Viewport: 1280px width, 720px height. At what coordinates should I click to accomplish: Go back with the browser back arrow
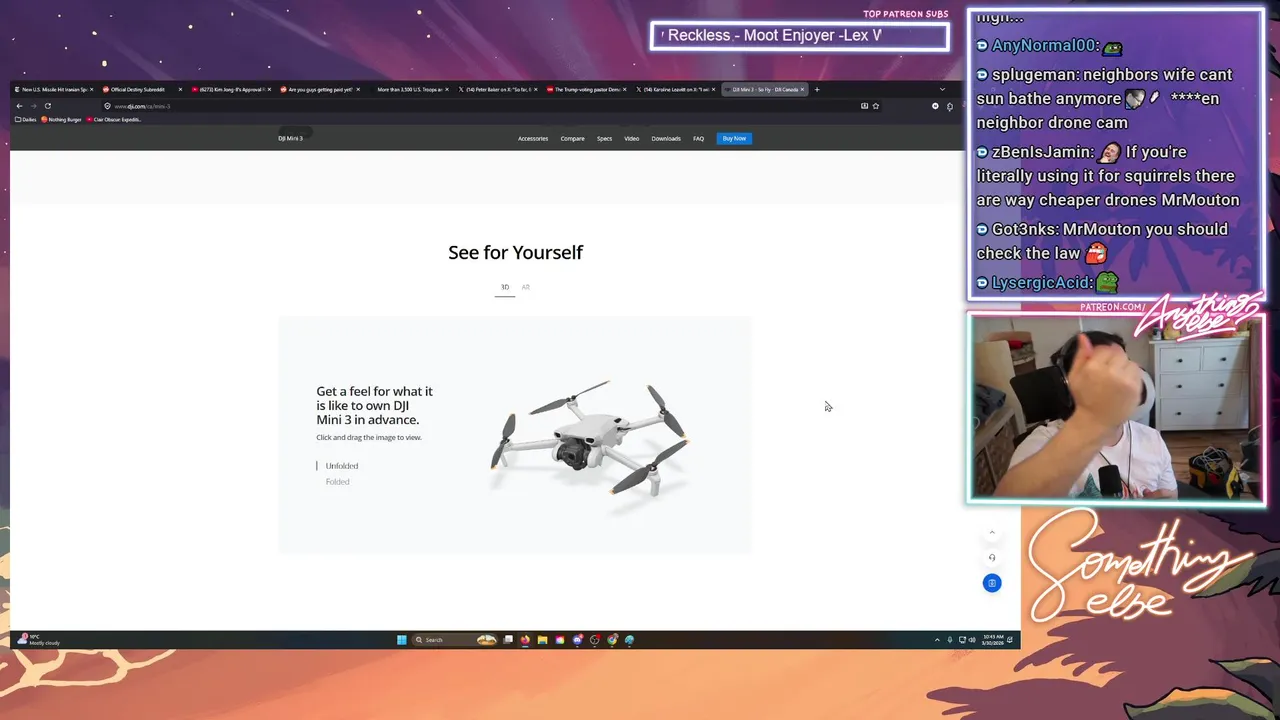[x=19, y=106]
